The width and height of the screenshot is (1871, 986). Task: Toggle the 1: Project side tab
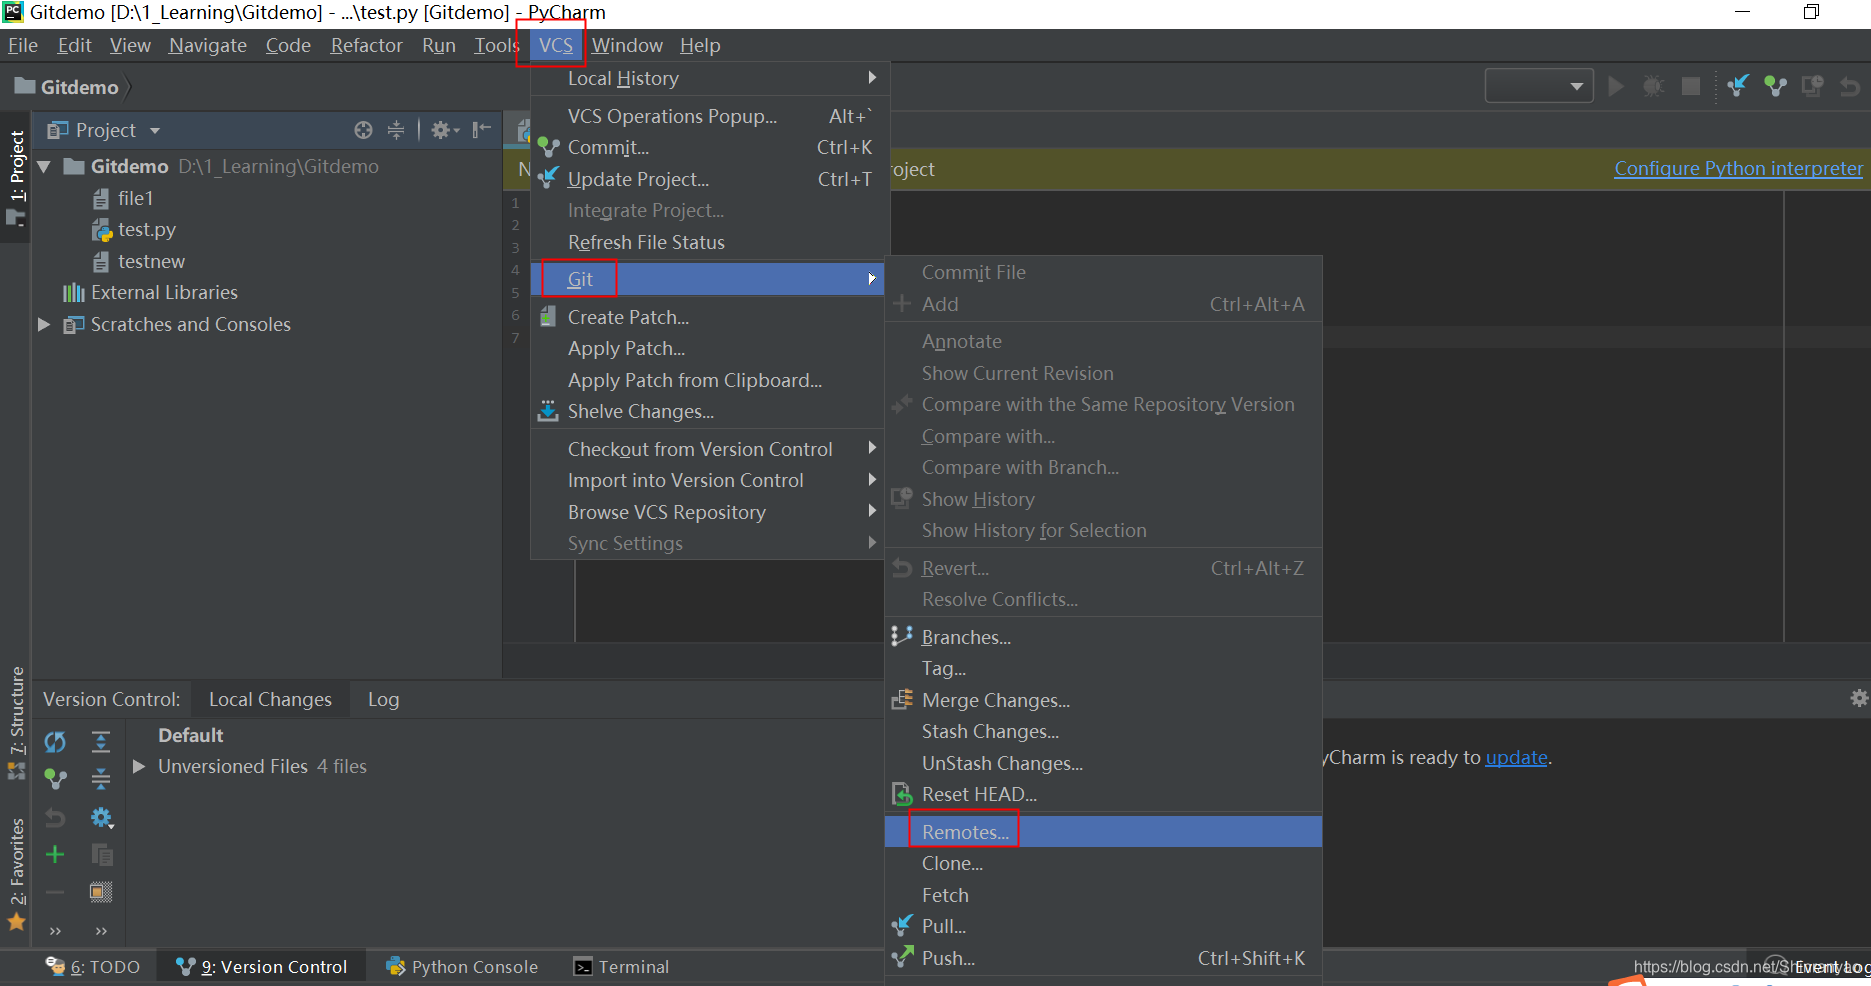point(17,177)
